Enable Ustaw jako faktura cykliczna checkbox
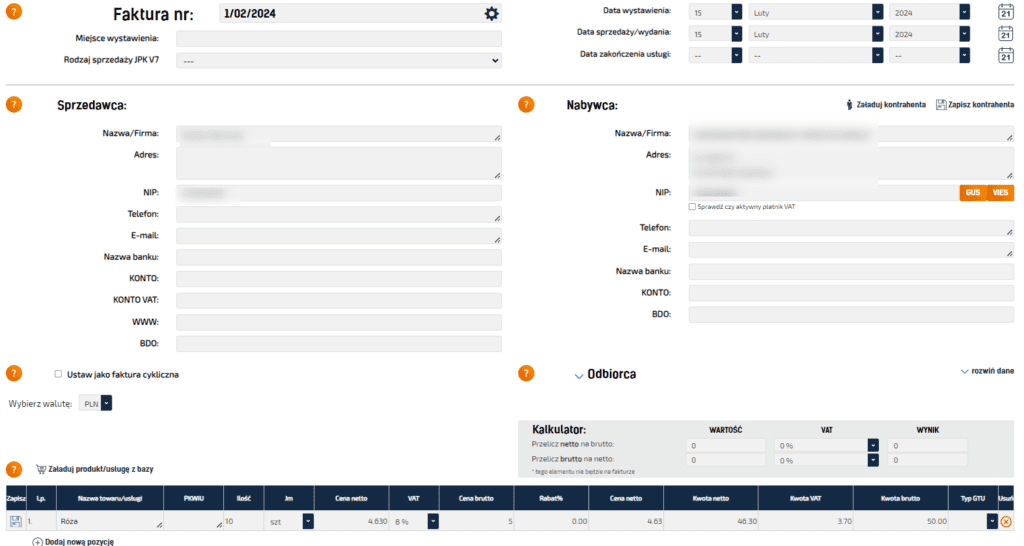1024x546 pixels. [58, 374]
